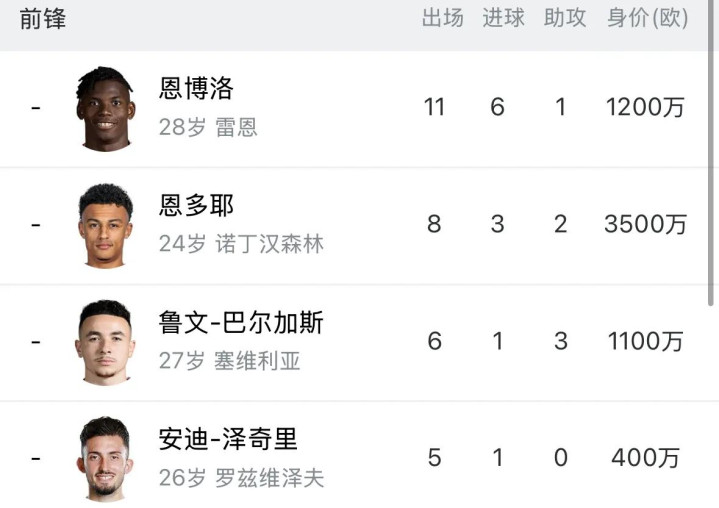Open club text 诺丁汉森林
The width and height of the screenshot is (719, 508).
click(270, 244)
